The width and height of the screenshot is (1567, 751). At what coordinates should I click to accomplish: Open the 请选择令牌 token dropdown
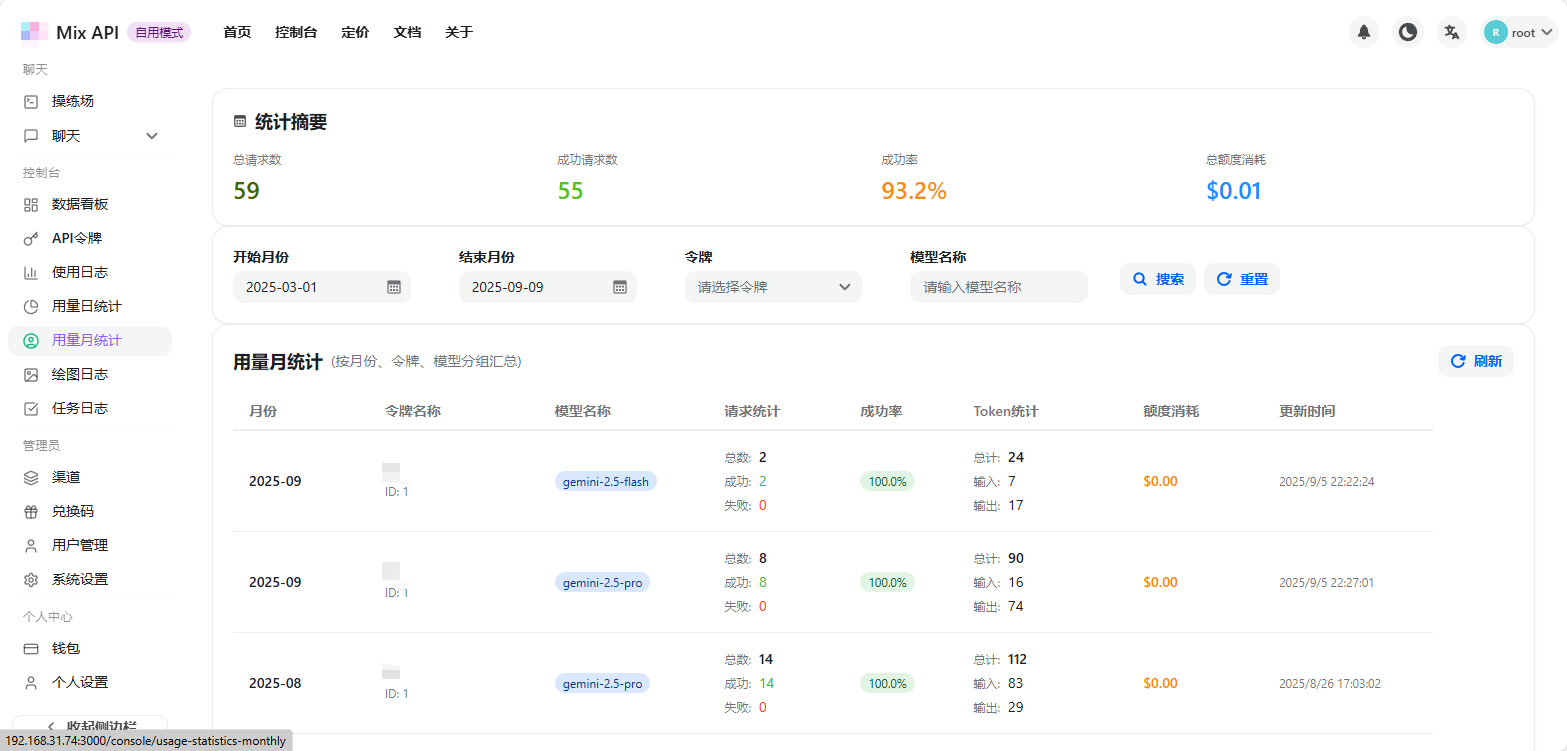click(x=772, y=287)
